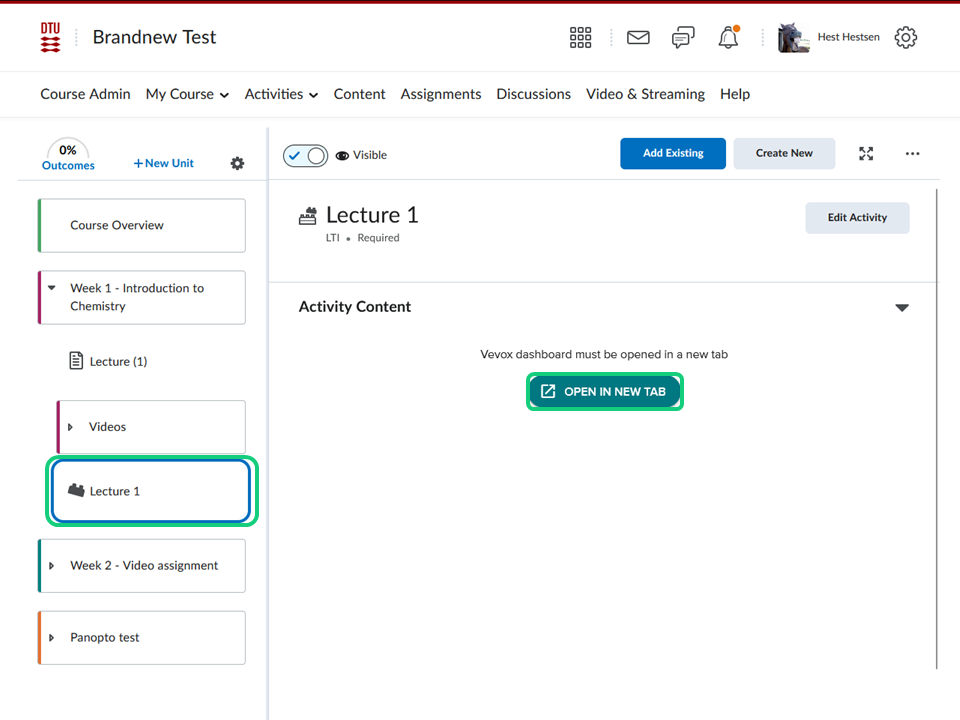Open the three-dot more options menu
This screenshot has width=960, height=720.
click(x=912, y=154)
